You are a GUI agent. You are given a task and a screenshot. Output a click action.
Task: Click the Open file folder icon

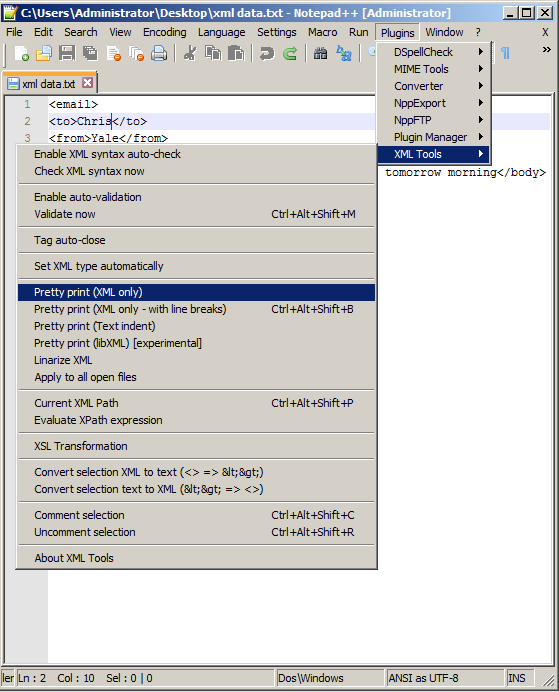click(x=44, y=53)
